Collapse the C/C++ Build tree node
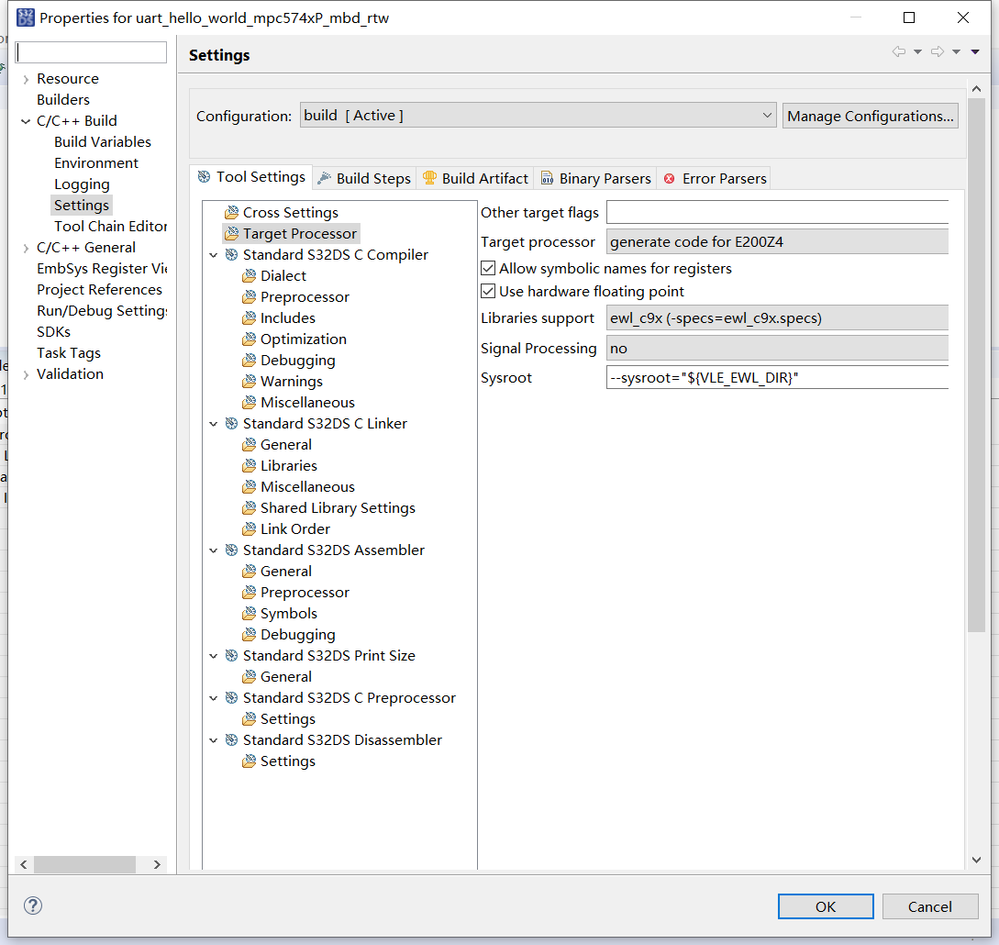The height and width of the screenshot is (945, 999). [x=26, y=121]
